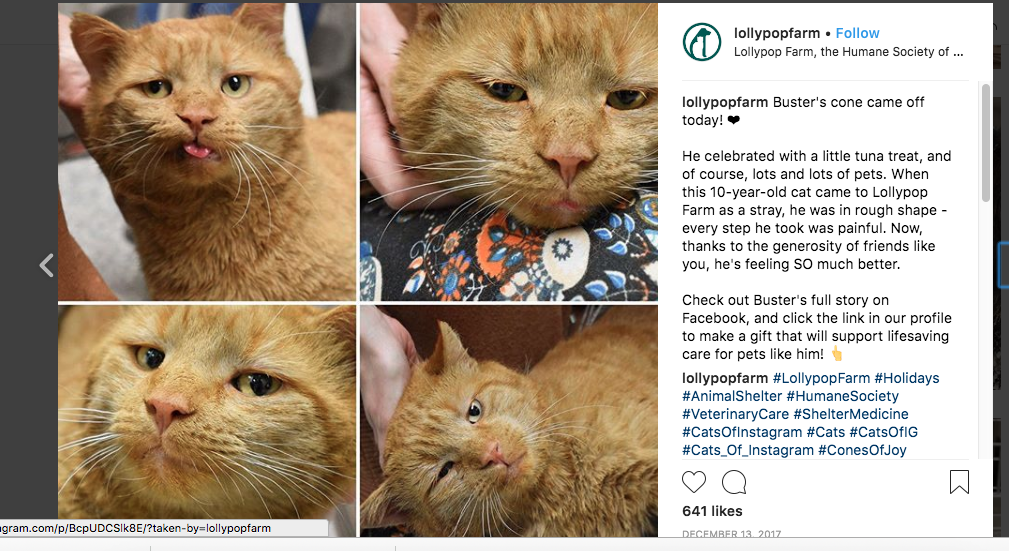Like the post with the heart icon
1009x551 pixels.
pyautogui.click(x=694, y=483)
